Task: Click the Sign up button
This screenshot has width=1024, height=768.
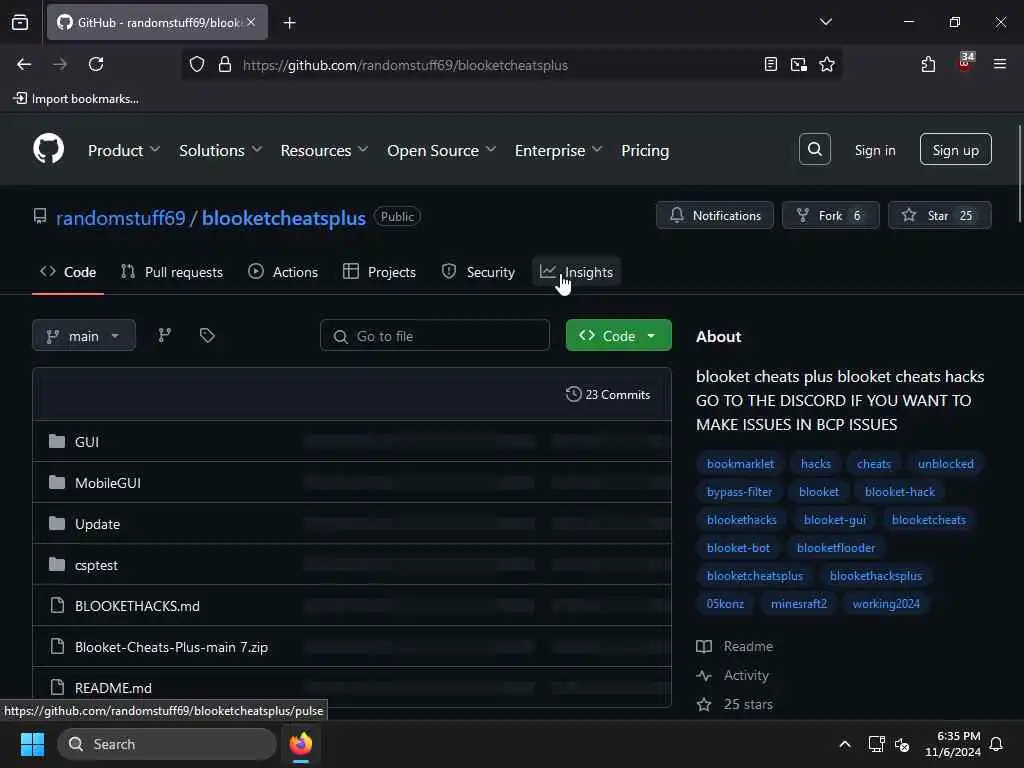Action: (955, 150)
